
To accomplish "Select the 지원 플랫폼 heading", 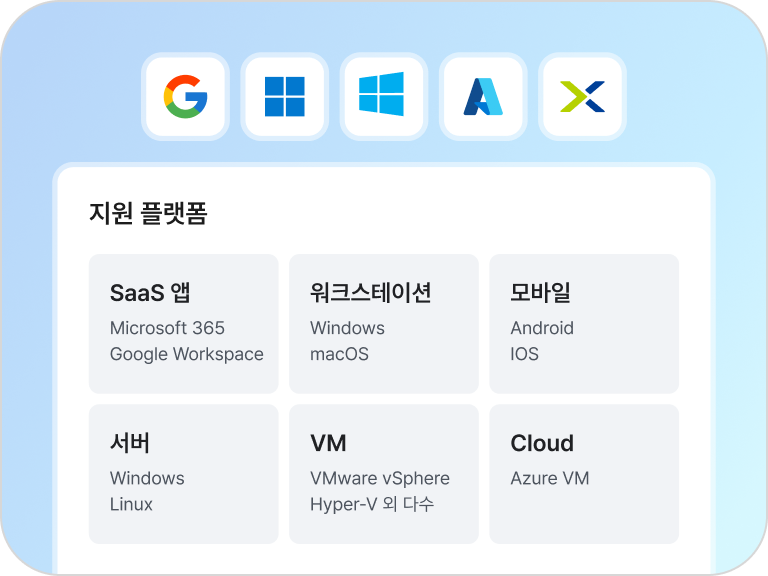I will click(x=148, y=214).
